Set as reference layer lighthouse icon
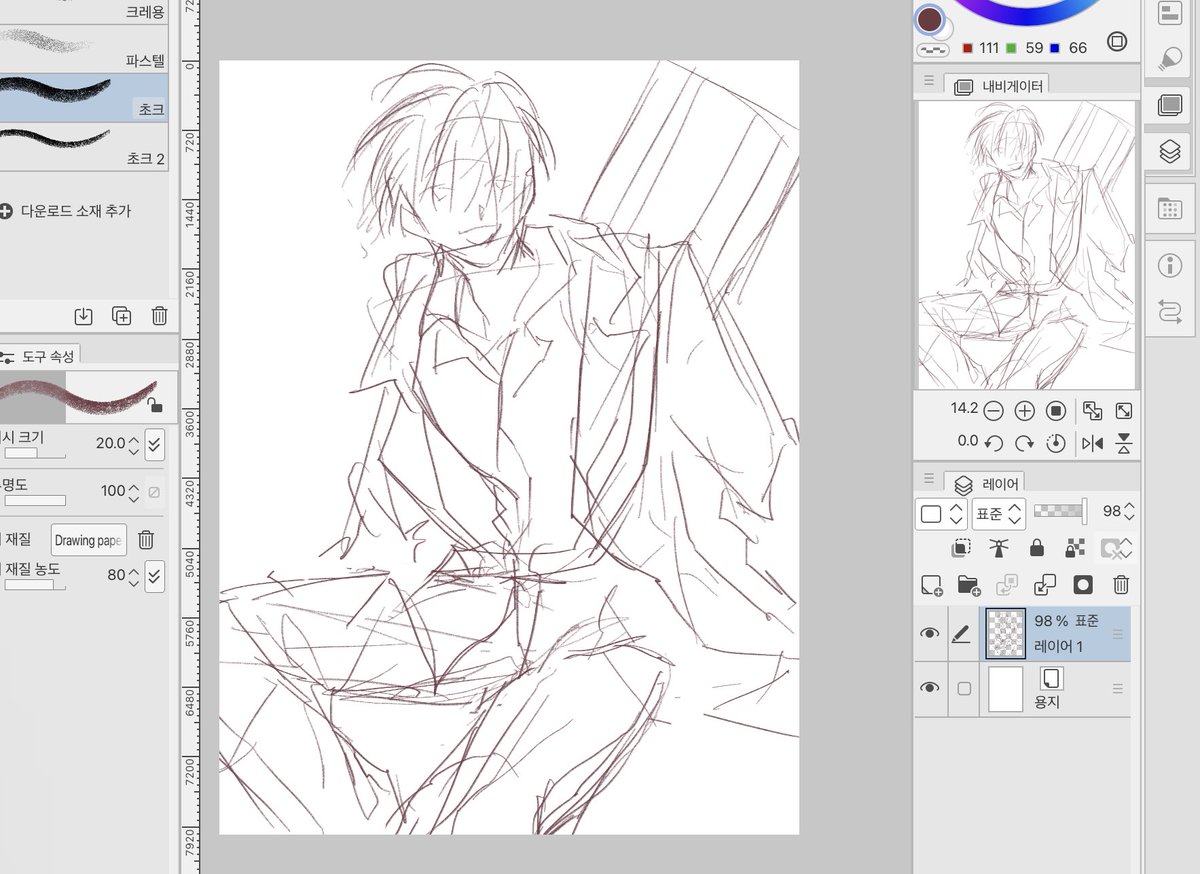 998,548
